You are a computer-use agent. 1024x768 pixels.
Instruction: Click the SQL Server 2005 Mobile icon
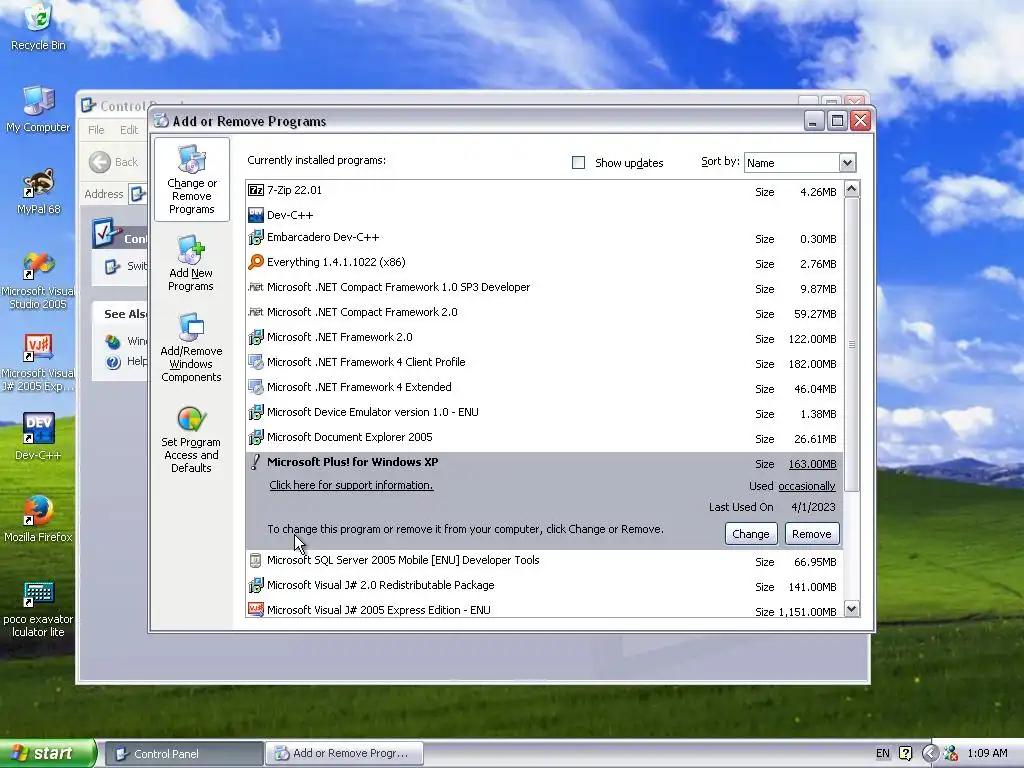[x=256, y=560]
